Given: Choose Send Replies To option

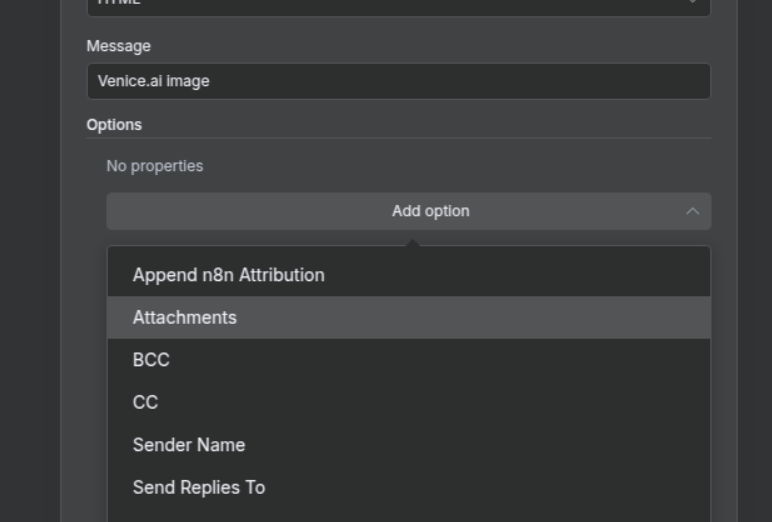Looking at the screenshot, I should click(199, 487).
